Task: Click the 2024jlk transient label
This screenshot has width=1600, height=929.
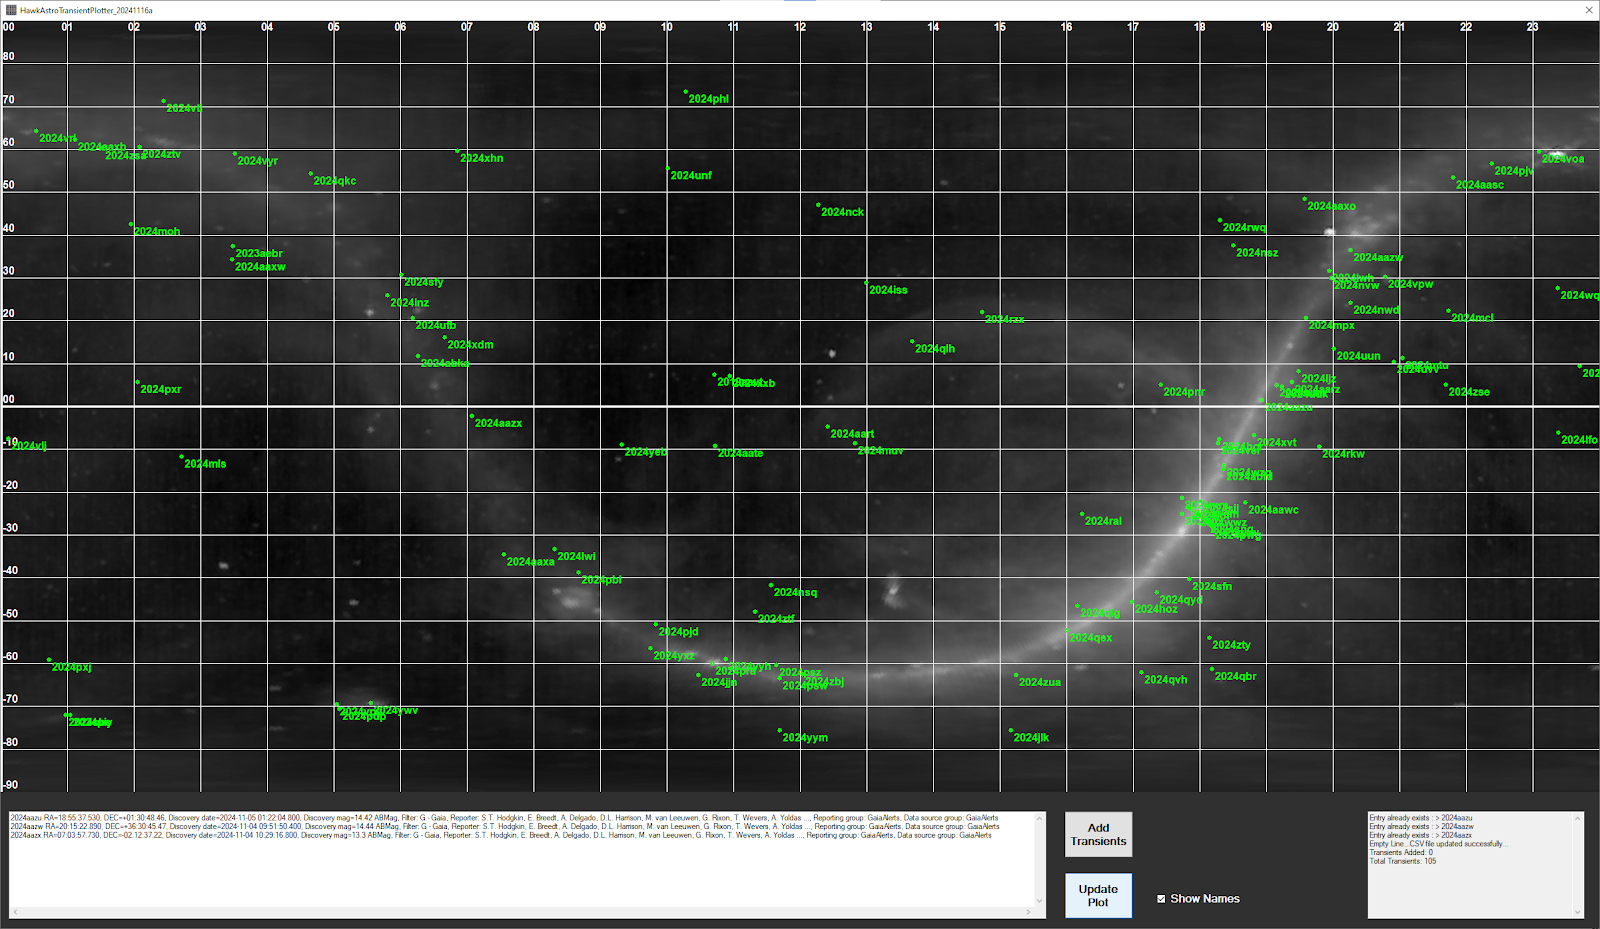Action: [1031, 738]
